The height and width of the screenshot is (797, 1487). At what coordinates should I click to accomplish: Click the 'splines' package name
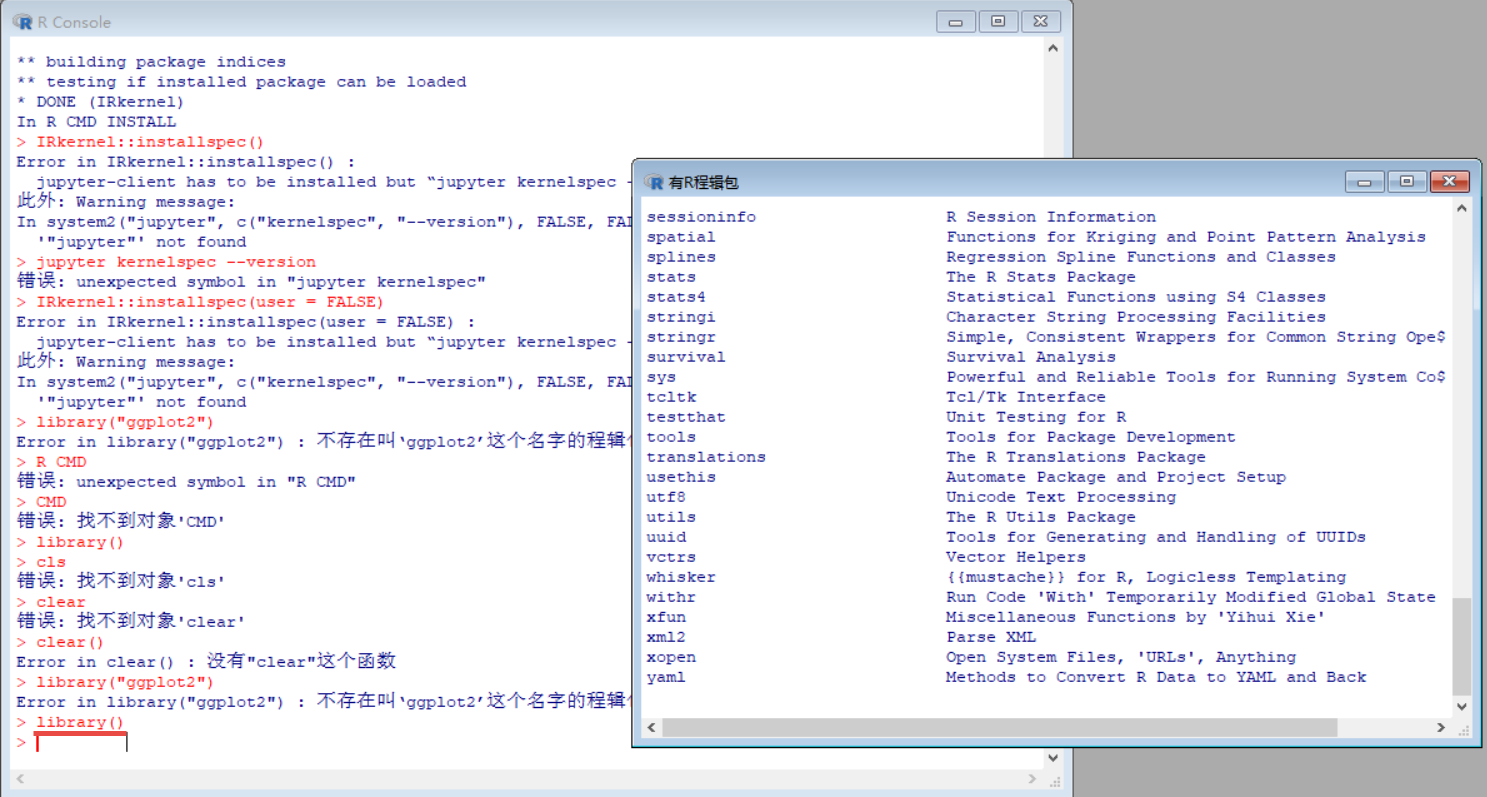[x=681, y=257]
